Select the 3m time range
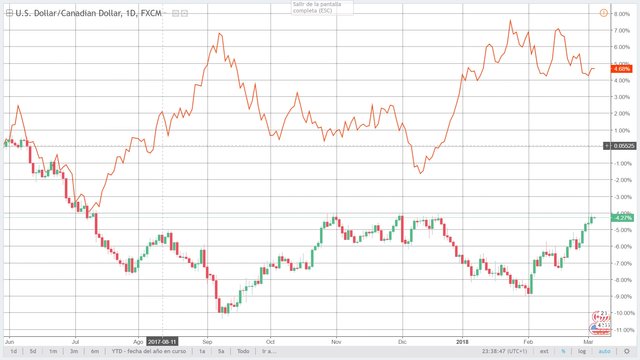Screen dimensions: 640x360 pyautogui.click(x=74, y=351)
